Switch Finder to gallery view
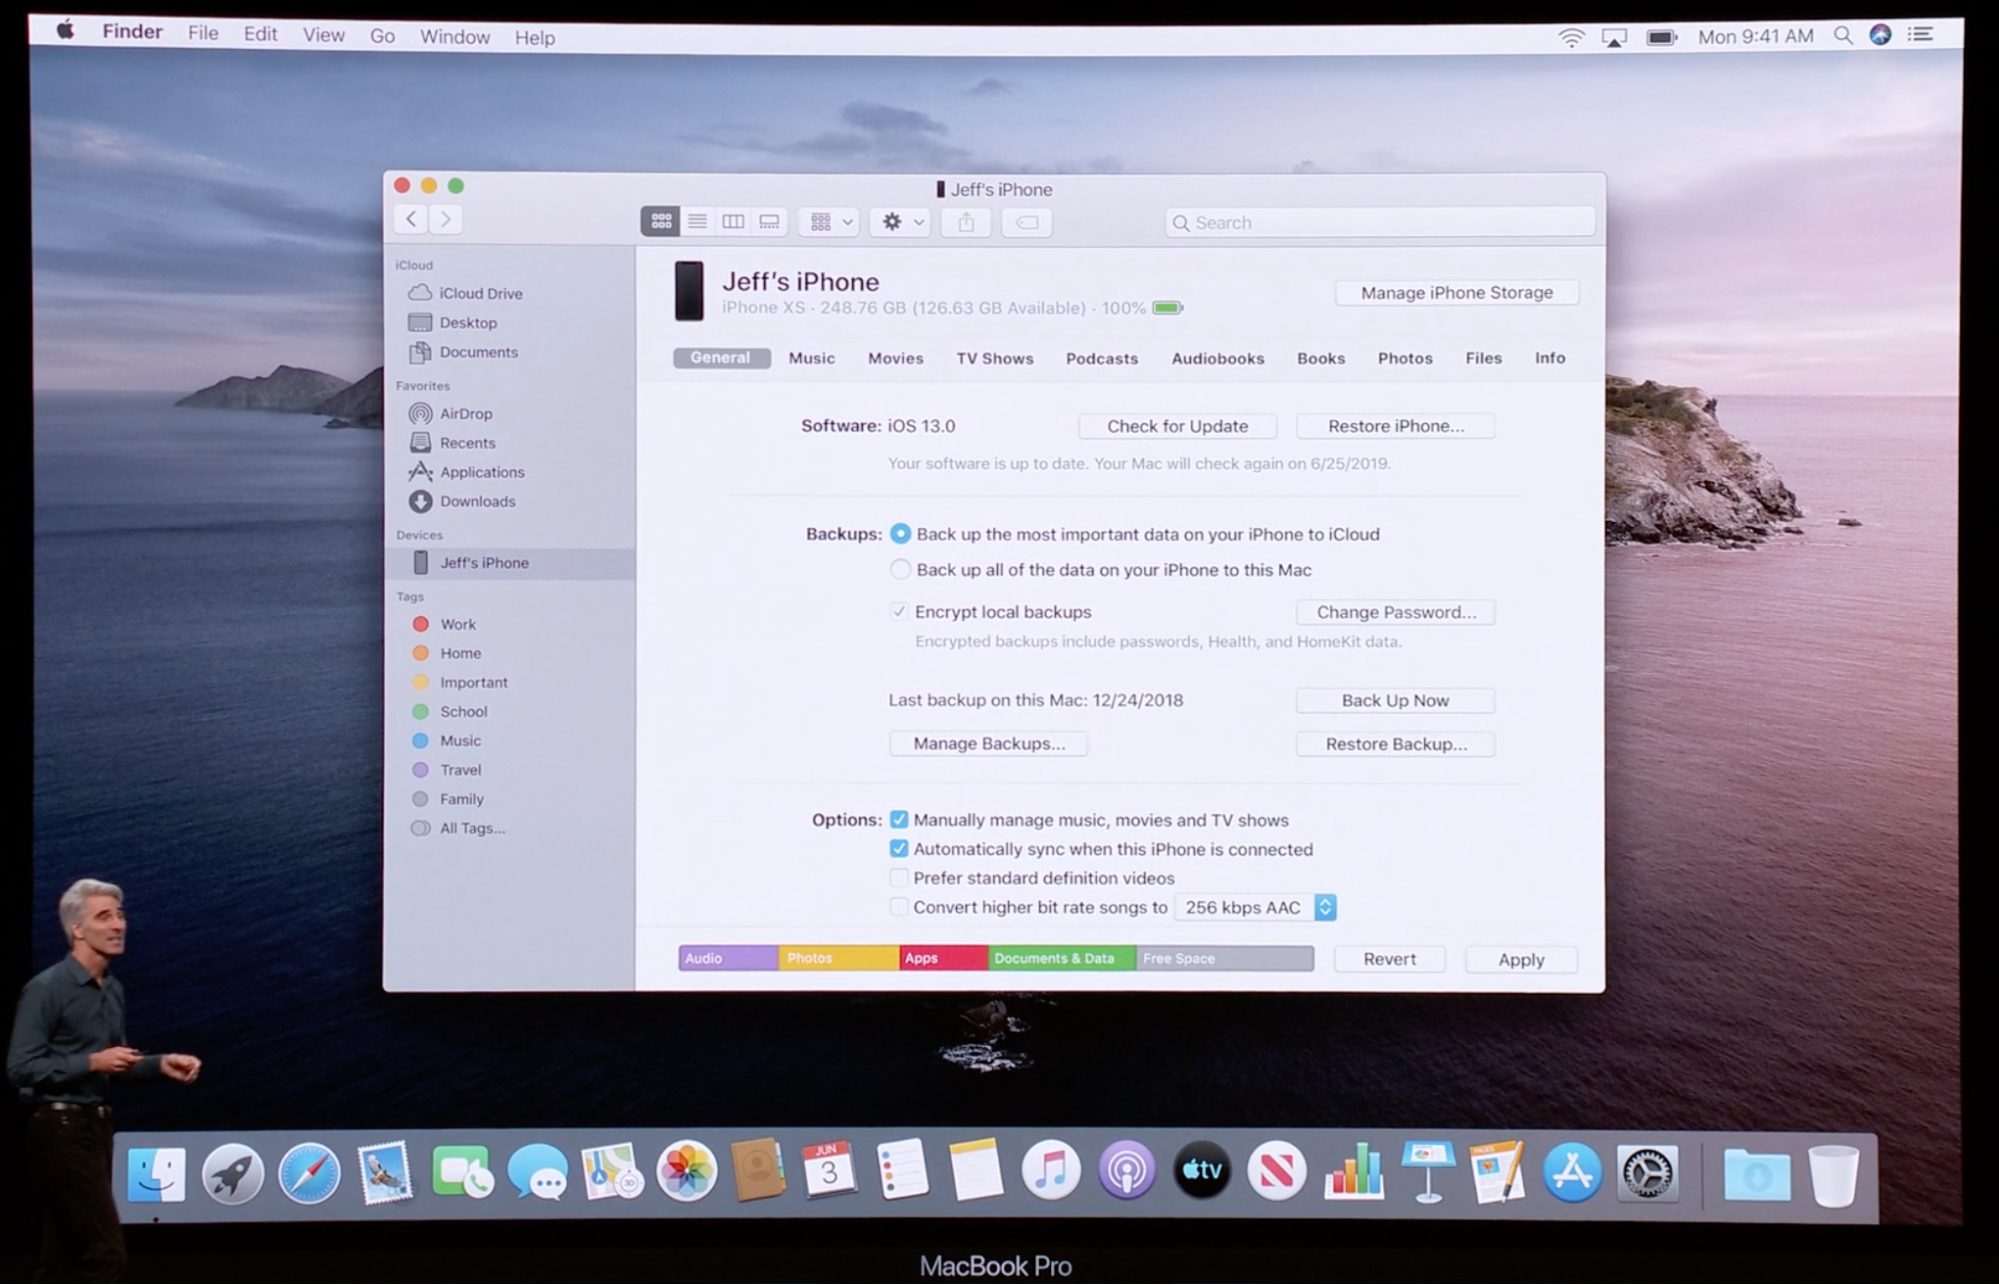The width and height of the screenshot is (1999, 1285). pos(769,222)
